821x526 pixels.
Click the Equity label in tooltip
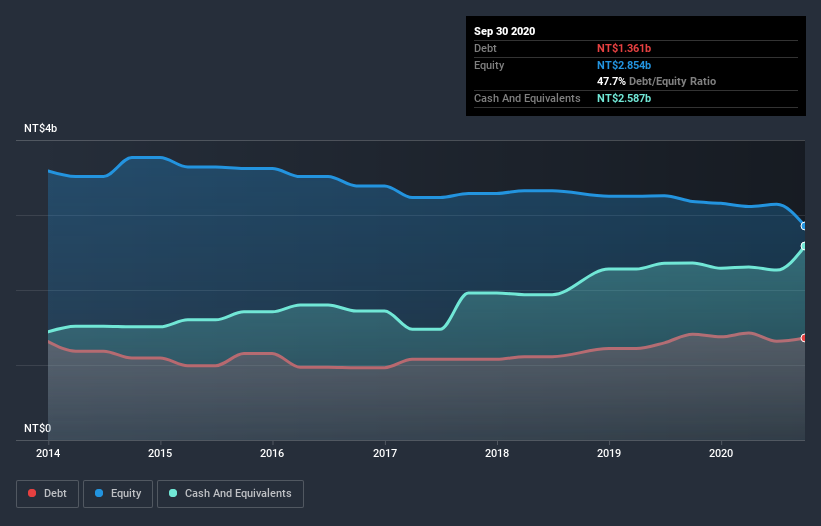pos(489,65)
